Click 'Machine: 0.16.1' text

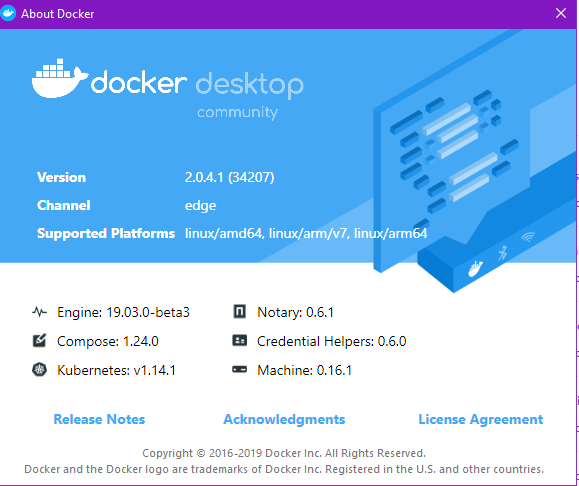tap(305, 370)
